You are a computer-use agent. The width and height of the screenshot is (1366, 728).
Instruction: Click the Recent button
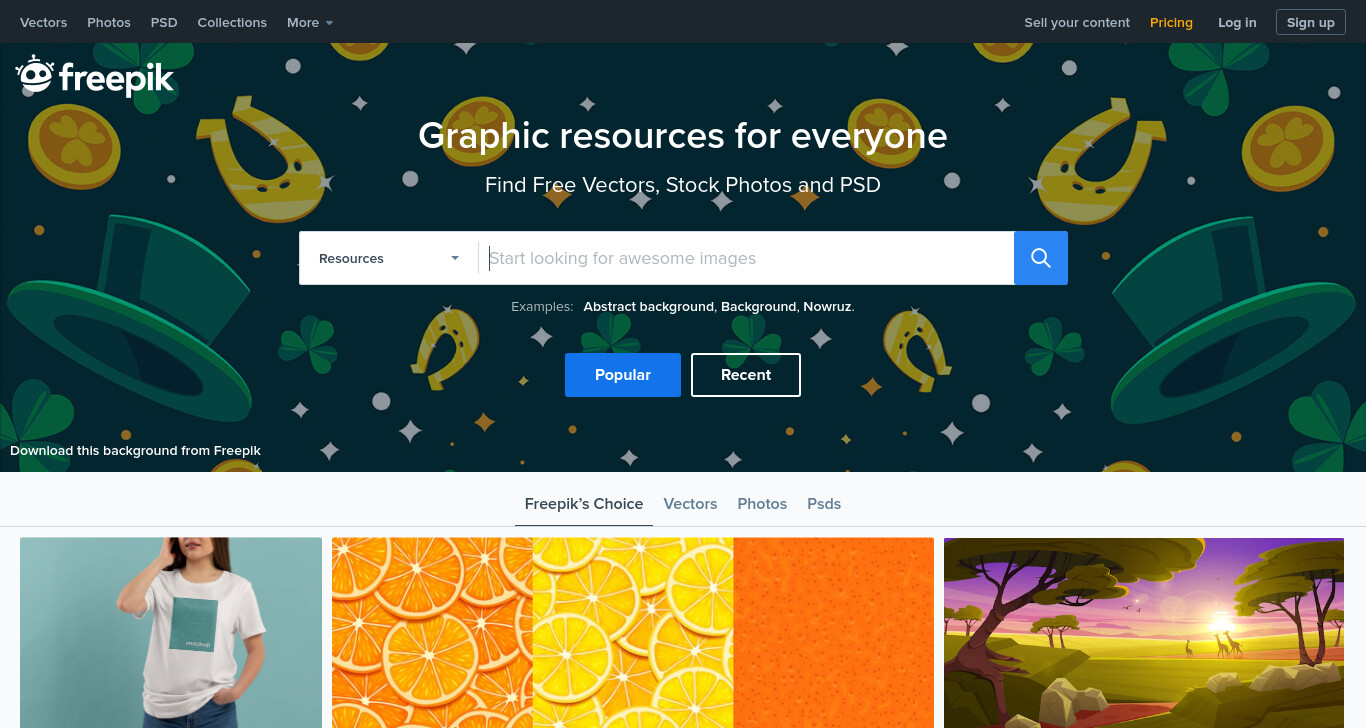(746, 375)
